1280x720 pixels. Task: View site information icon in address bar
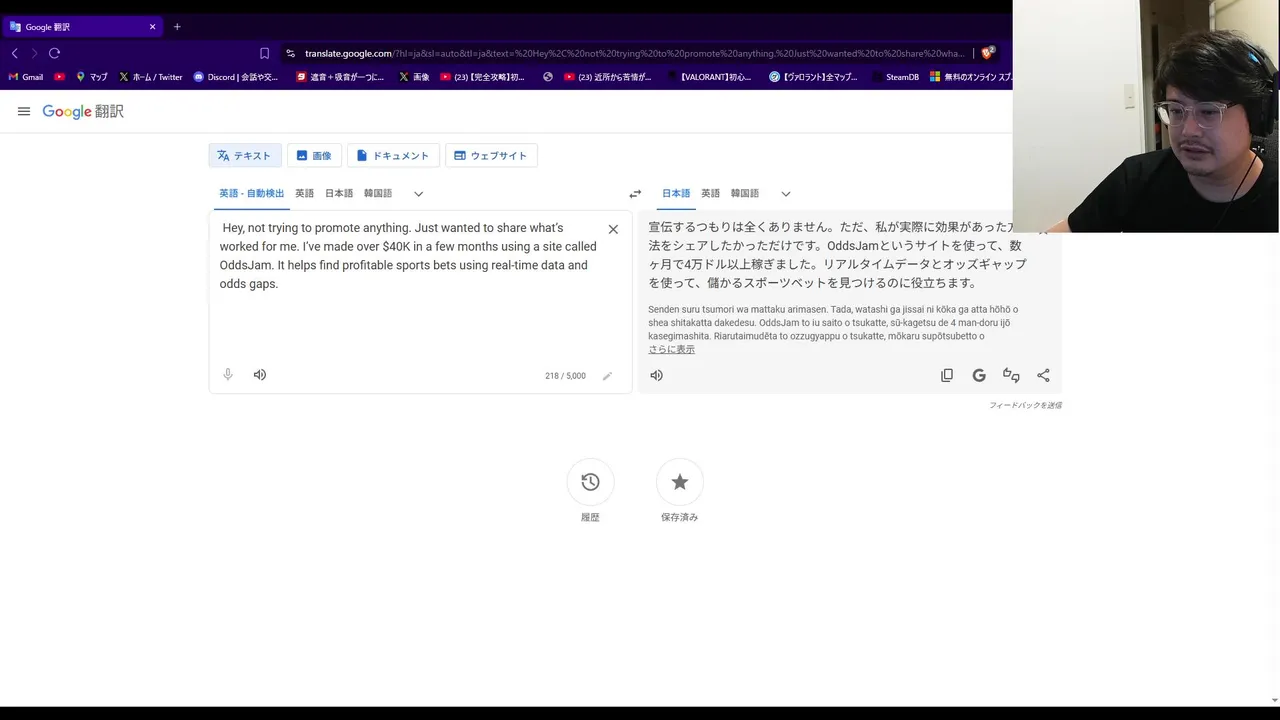290,53
